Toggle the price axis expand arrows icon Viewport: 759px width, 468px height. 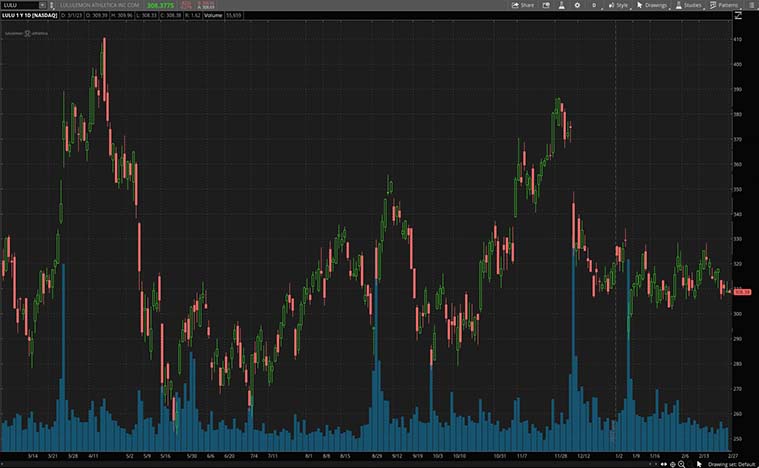click(x=738, y=15)
